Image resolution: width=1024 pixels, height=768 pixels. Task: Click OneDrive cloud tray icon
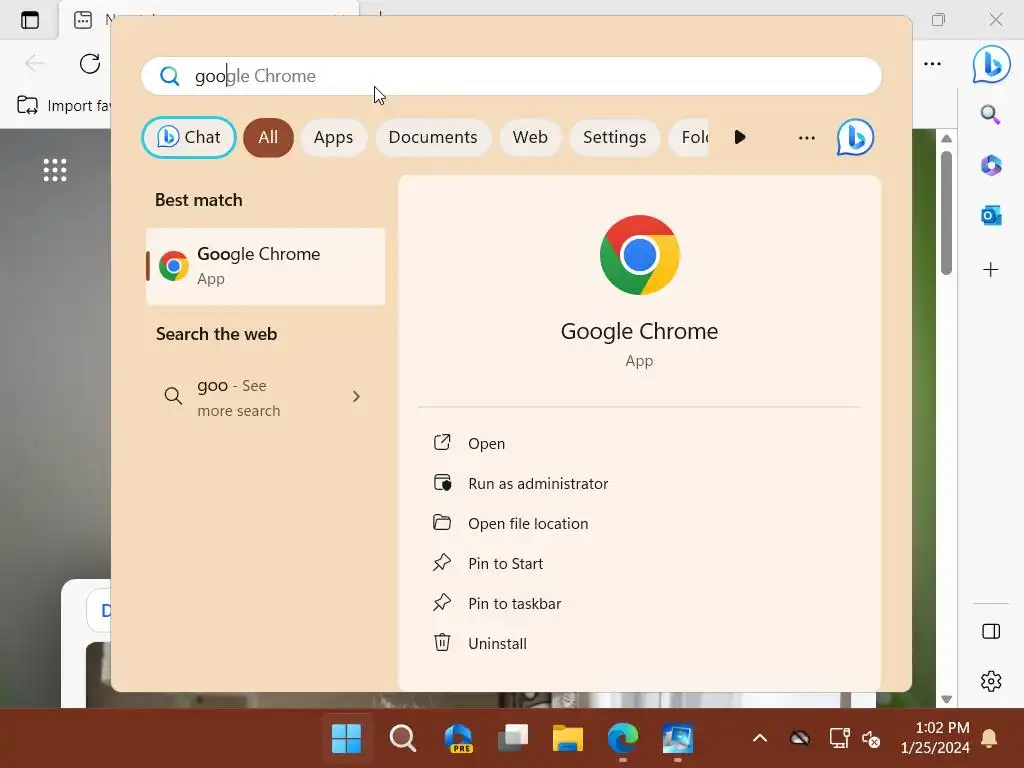point(799,739)
